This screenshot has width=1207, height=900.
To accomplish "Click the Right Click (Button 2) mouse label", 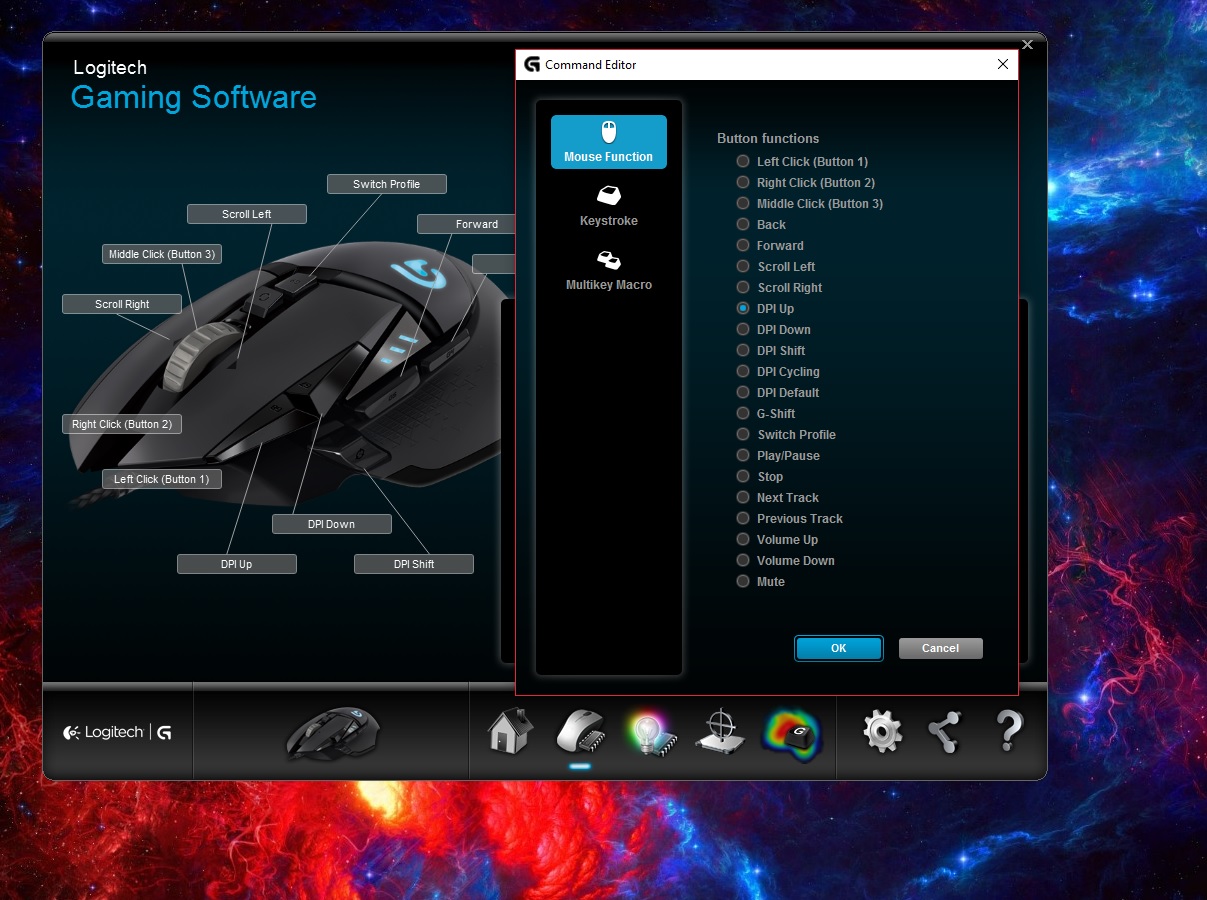I will [122, 424].
